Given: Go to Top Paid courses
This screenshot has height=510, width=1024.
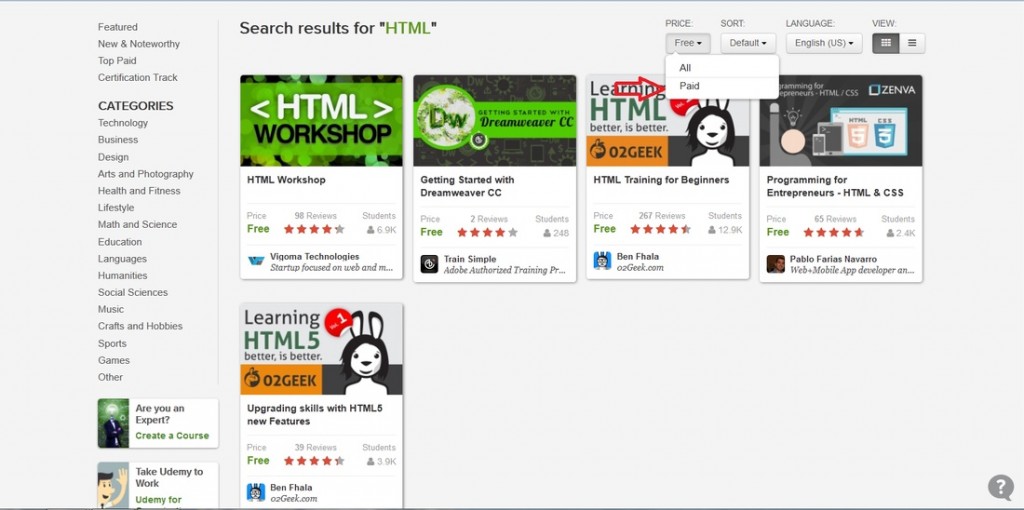Looking at the screenshot, I should (x=117, y=61).
